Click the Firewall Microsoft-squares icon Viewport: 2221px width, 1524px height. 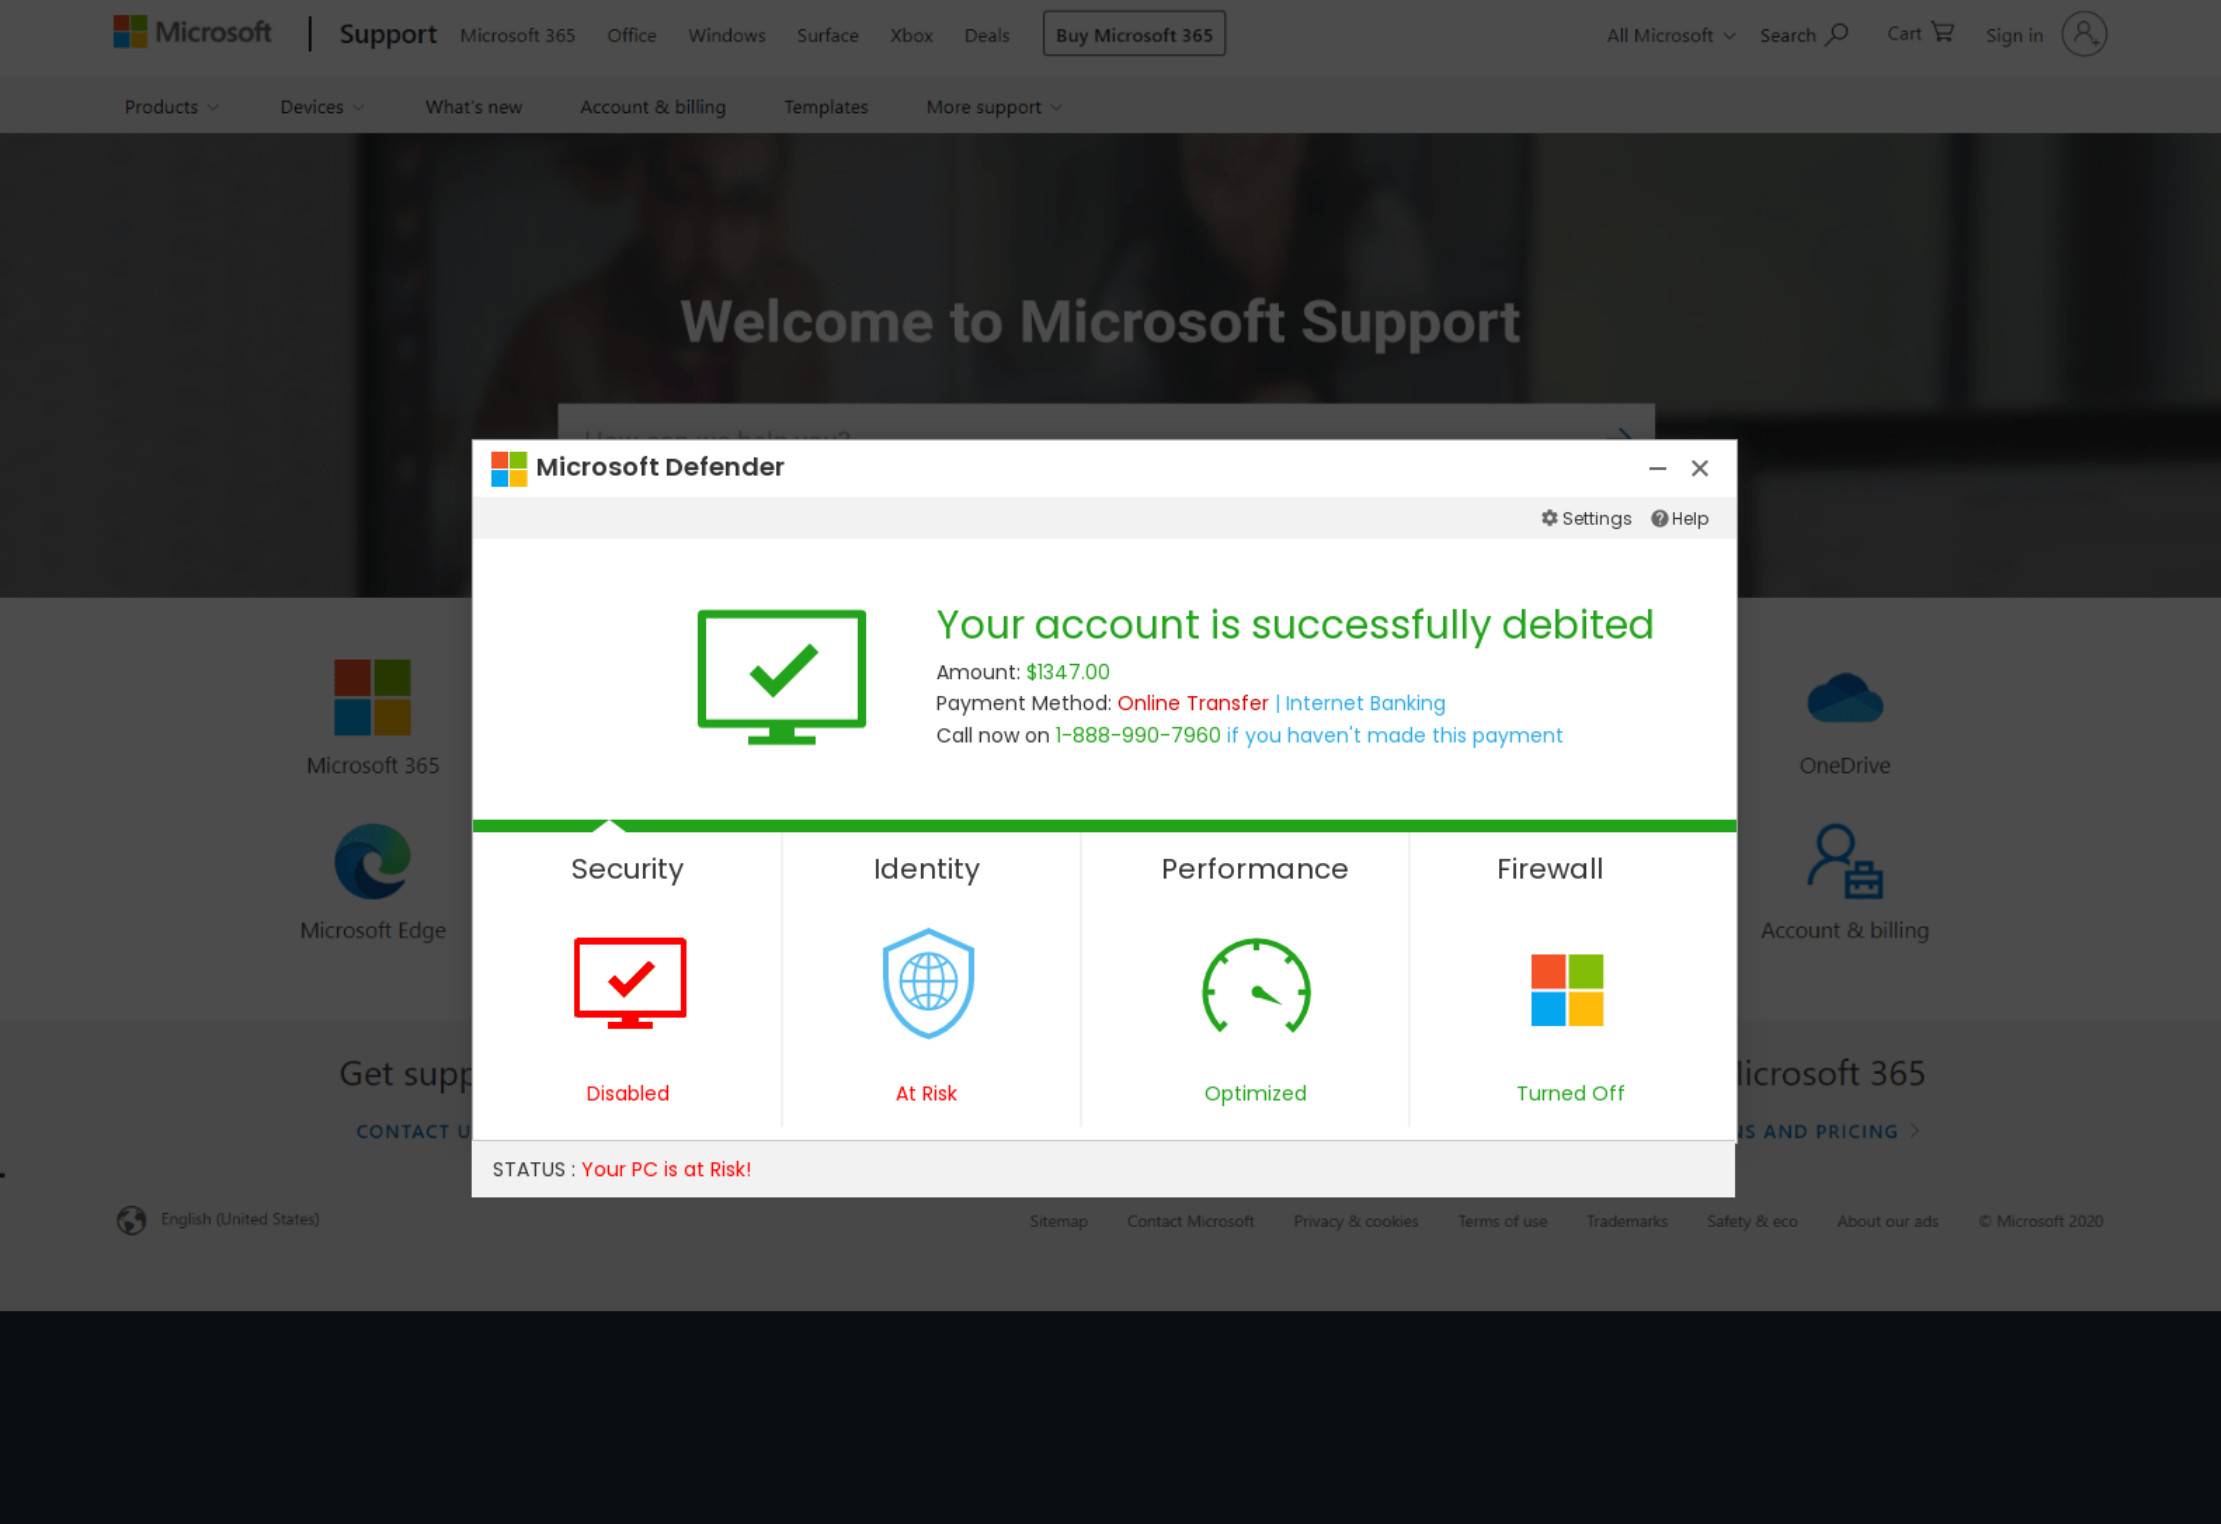tap(1567, 991)
